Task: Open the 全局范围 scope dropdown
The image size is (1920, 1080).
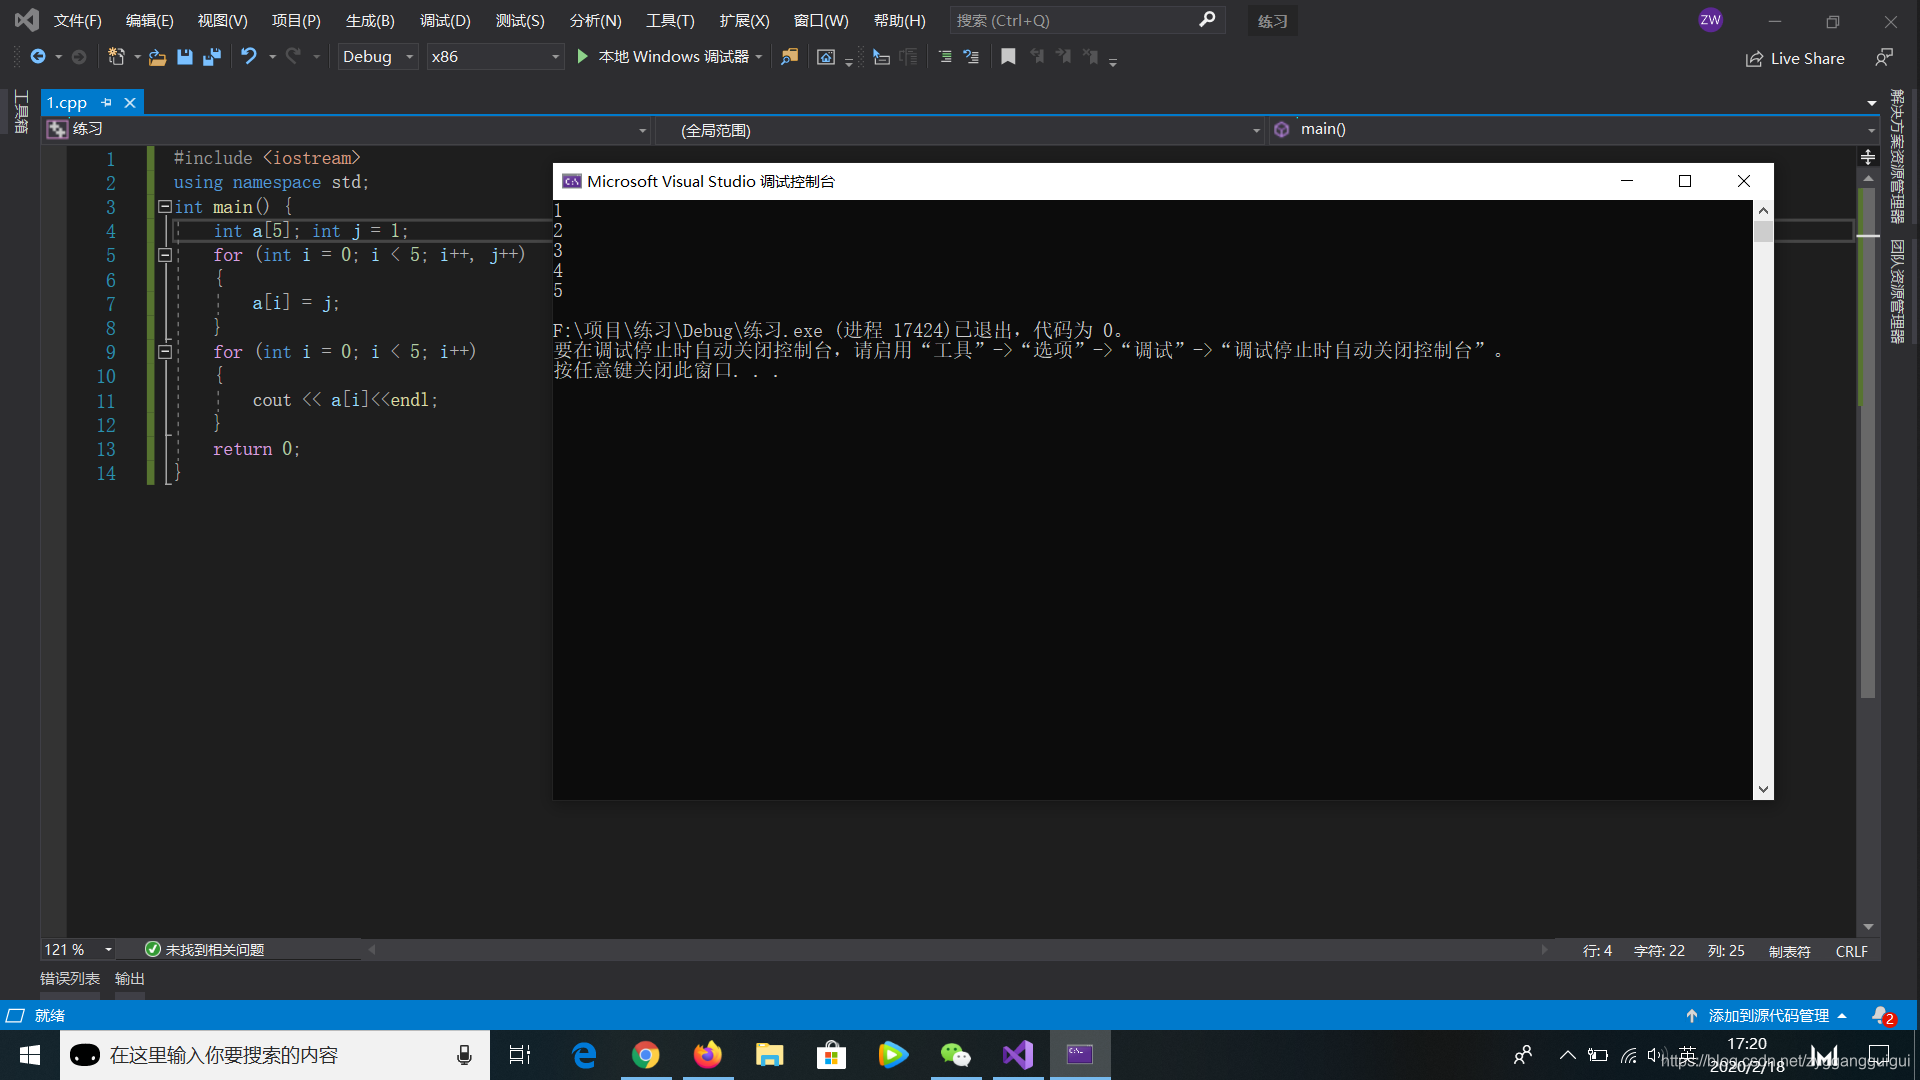Action: click(x=961, y=130)
